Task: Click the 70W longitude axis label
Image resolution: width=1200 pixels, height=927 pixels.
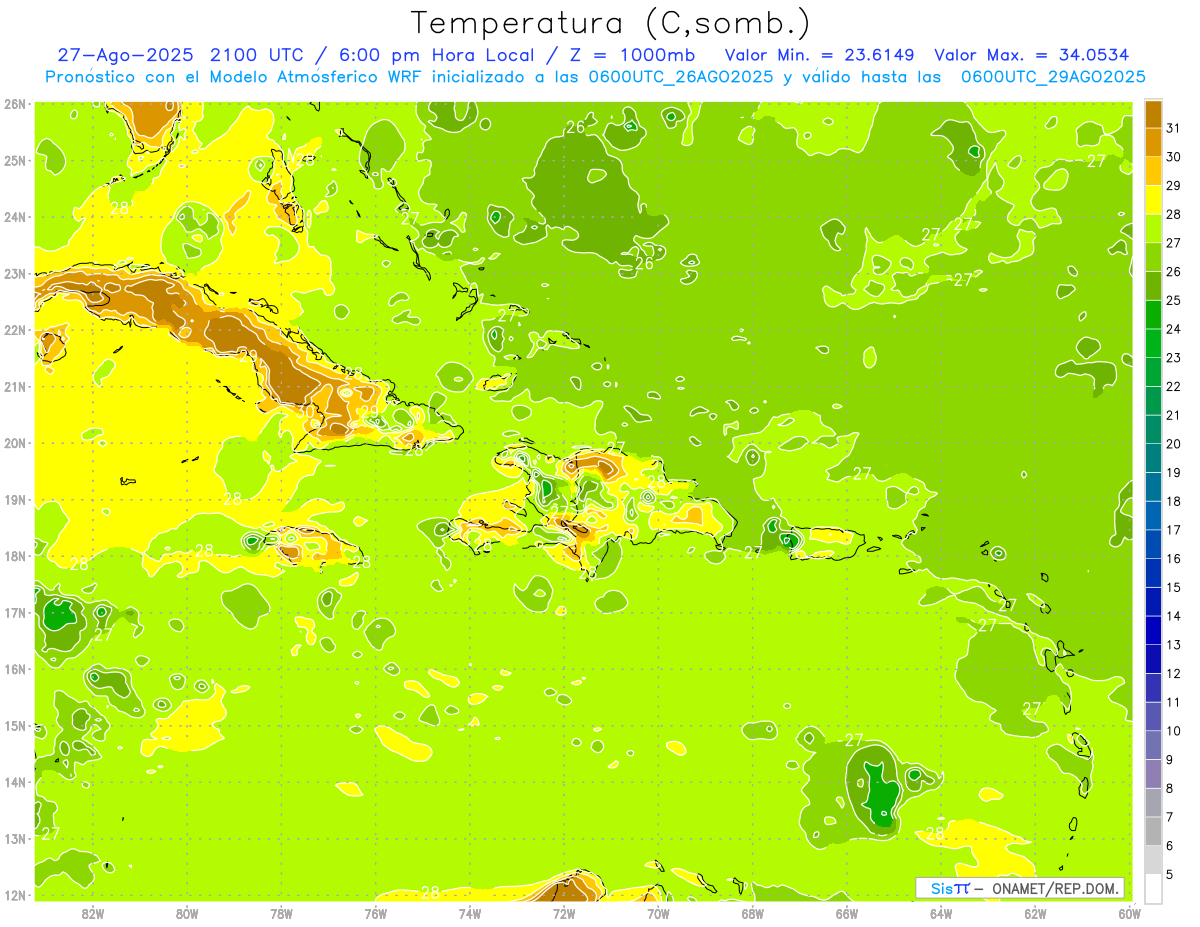Action: point(658,913)
